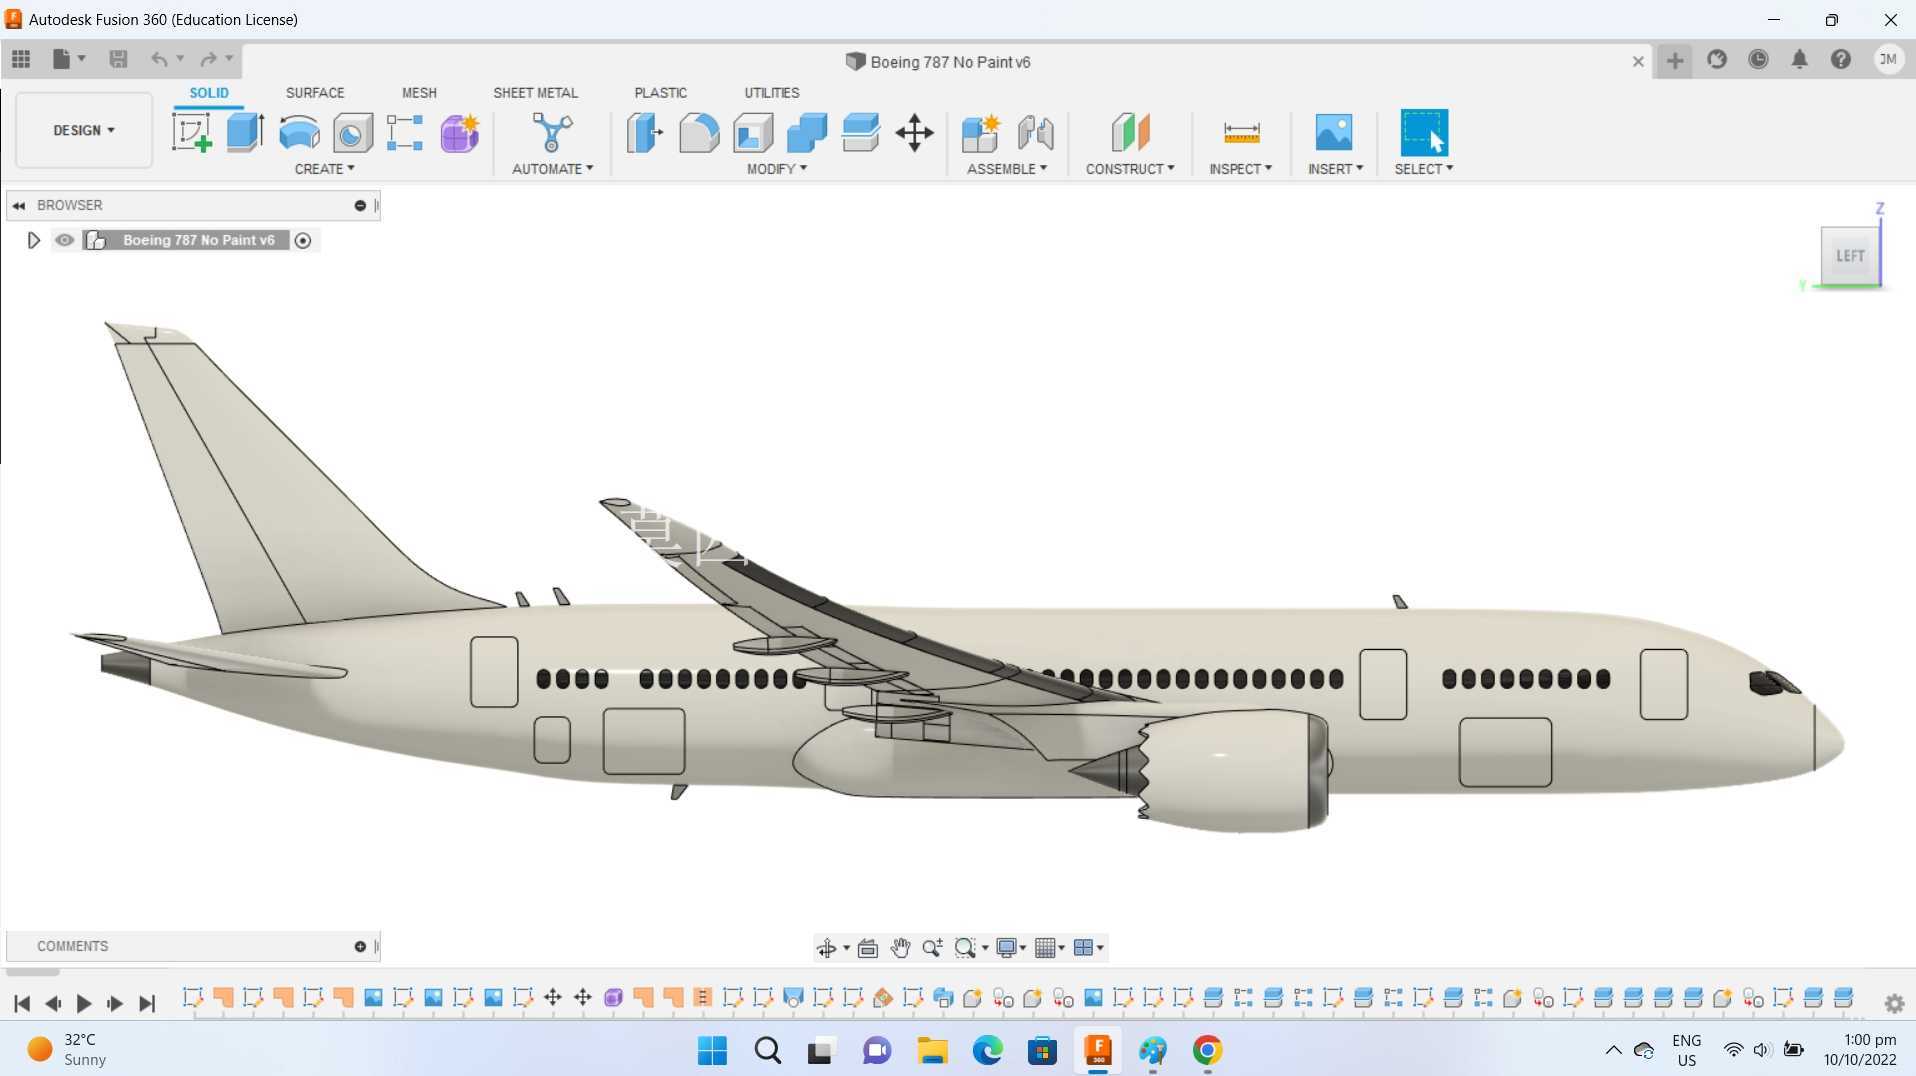Select the Create Sketch tool
This screenshot has width=1916, height=1076.
click(191, 132)
